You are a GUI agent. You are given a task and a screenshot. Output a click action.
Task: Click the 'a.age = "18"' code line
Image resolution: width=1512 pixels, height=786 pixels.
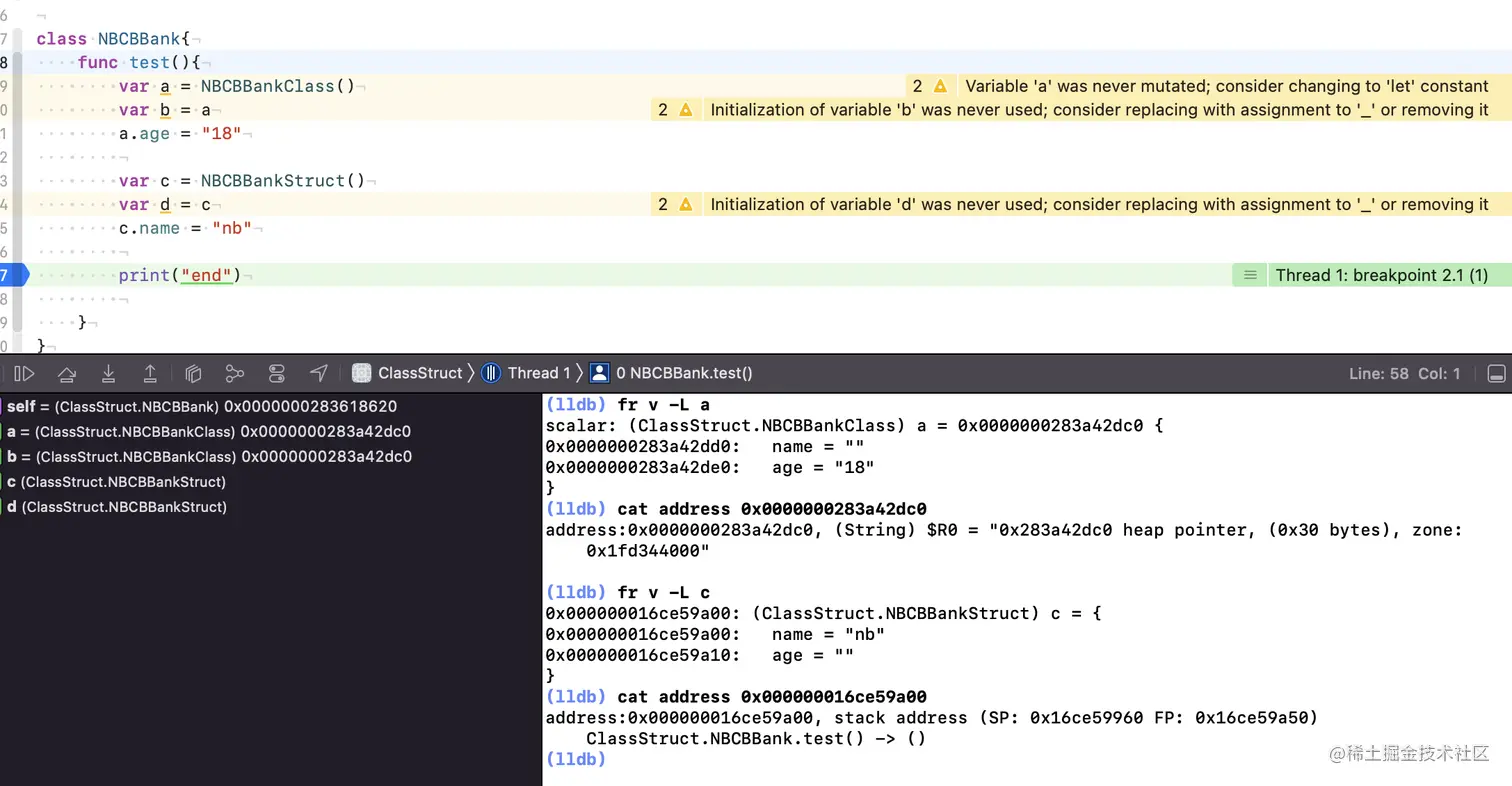point(180,134)
